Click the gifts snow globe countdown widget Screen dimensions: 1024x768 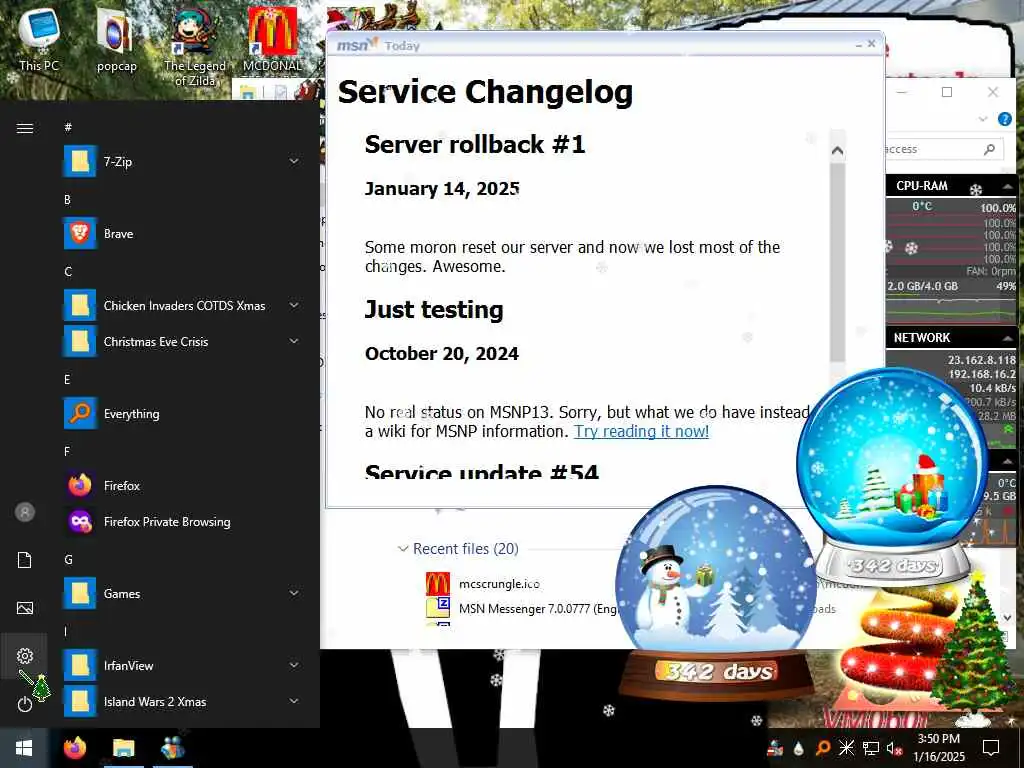(x=893, y=477)
